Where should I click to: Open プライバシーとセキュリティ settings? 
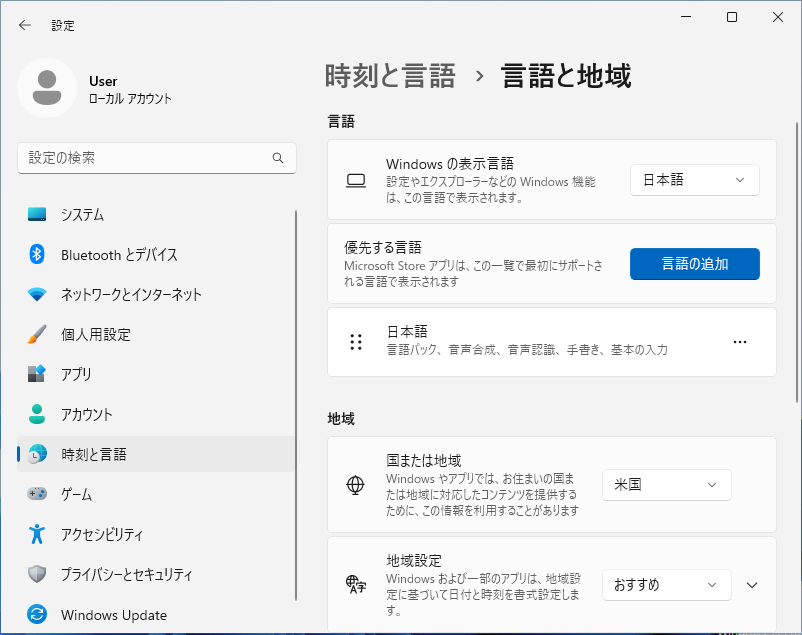click(156, 574)
